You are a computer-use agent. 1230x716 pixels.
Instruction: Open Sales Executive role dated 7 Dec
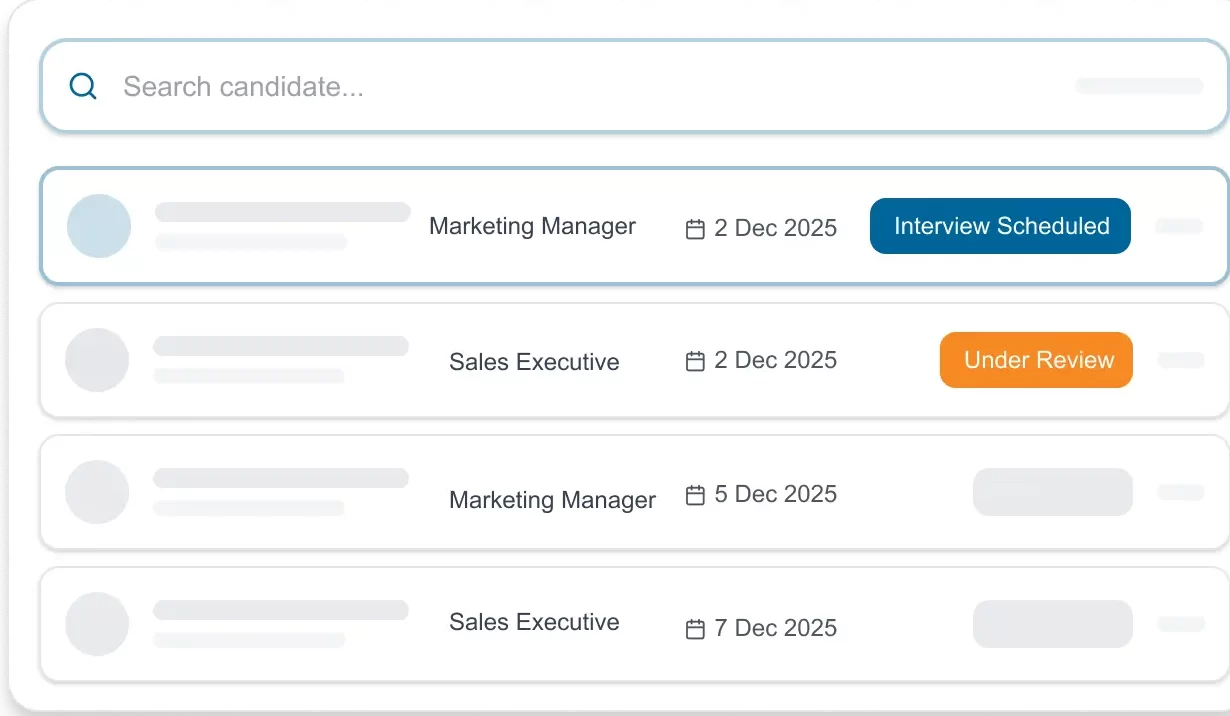click(x=534, y=622)
